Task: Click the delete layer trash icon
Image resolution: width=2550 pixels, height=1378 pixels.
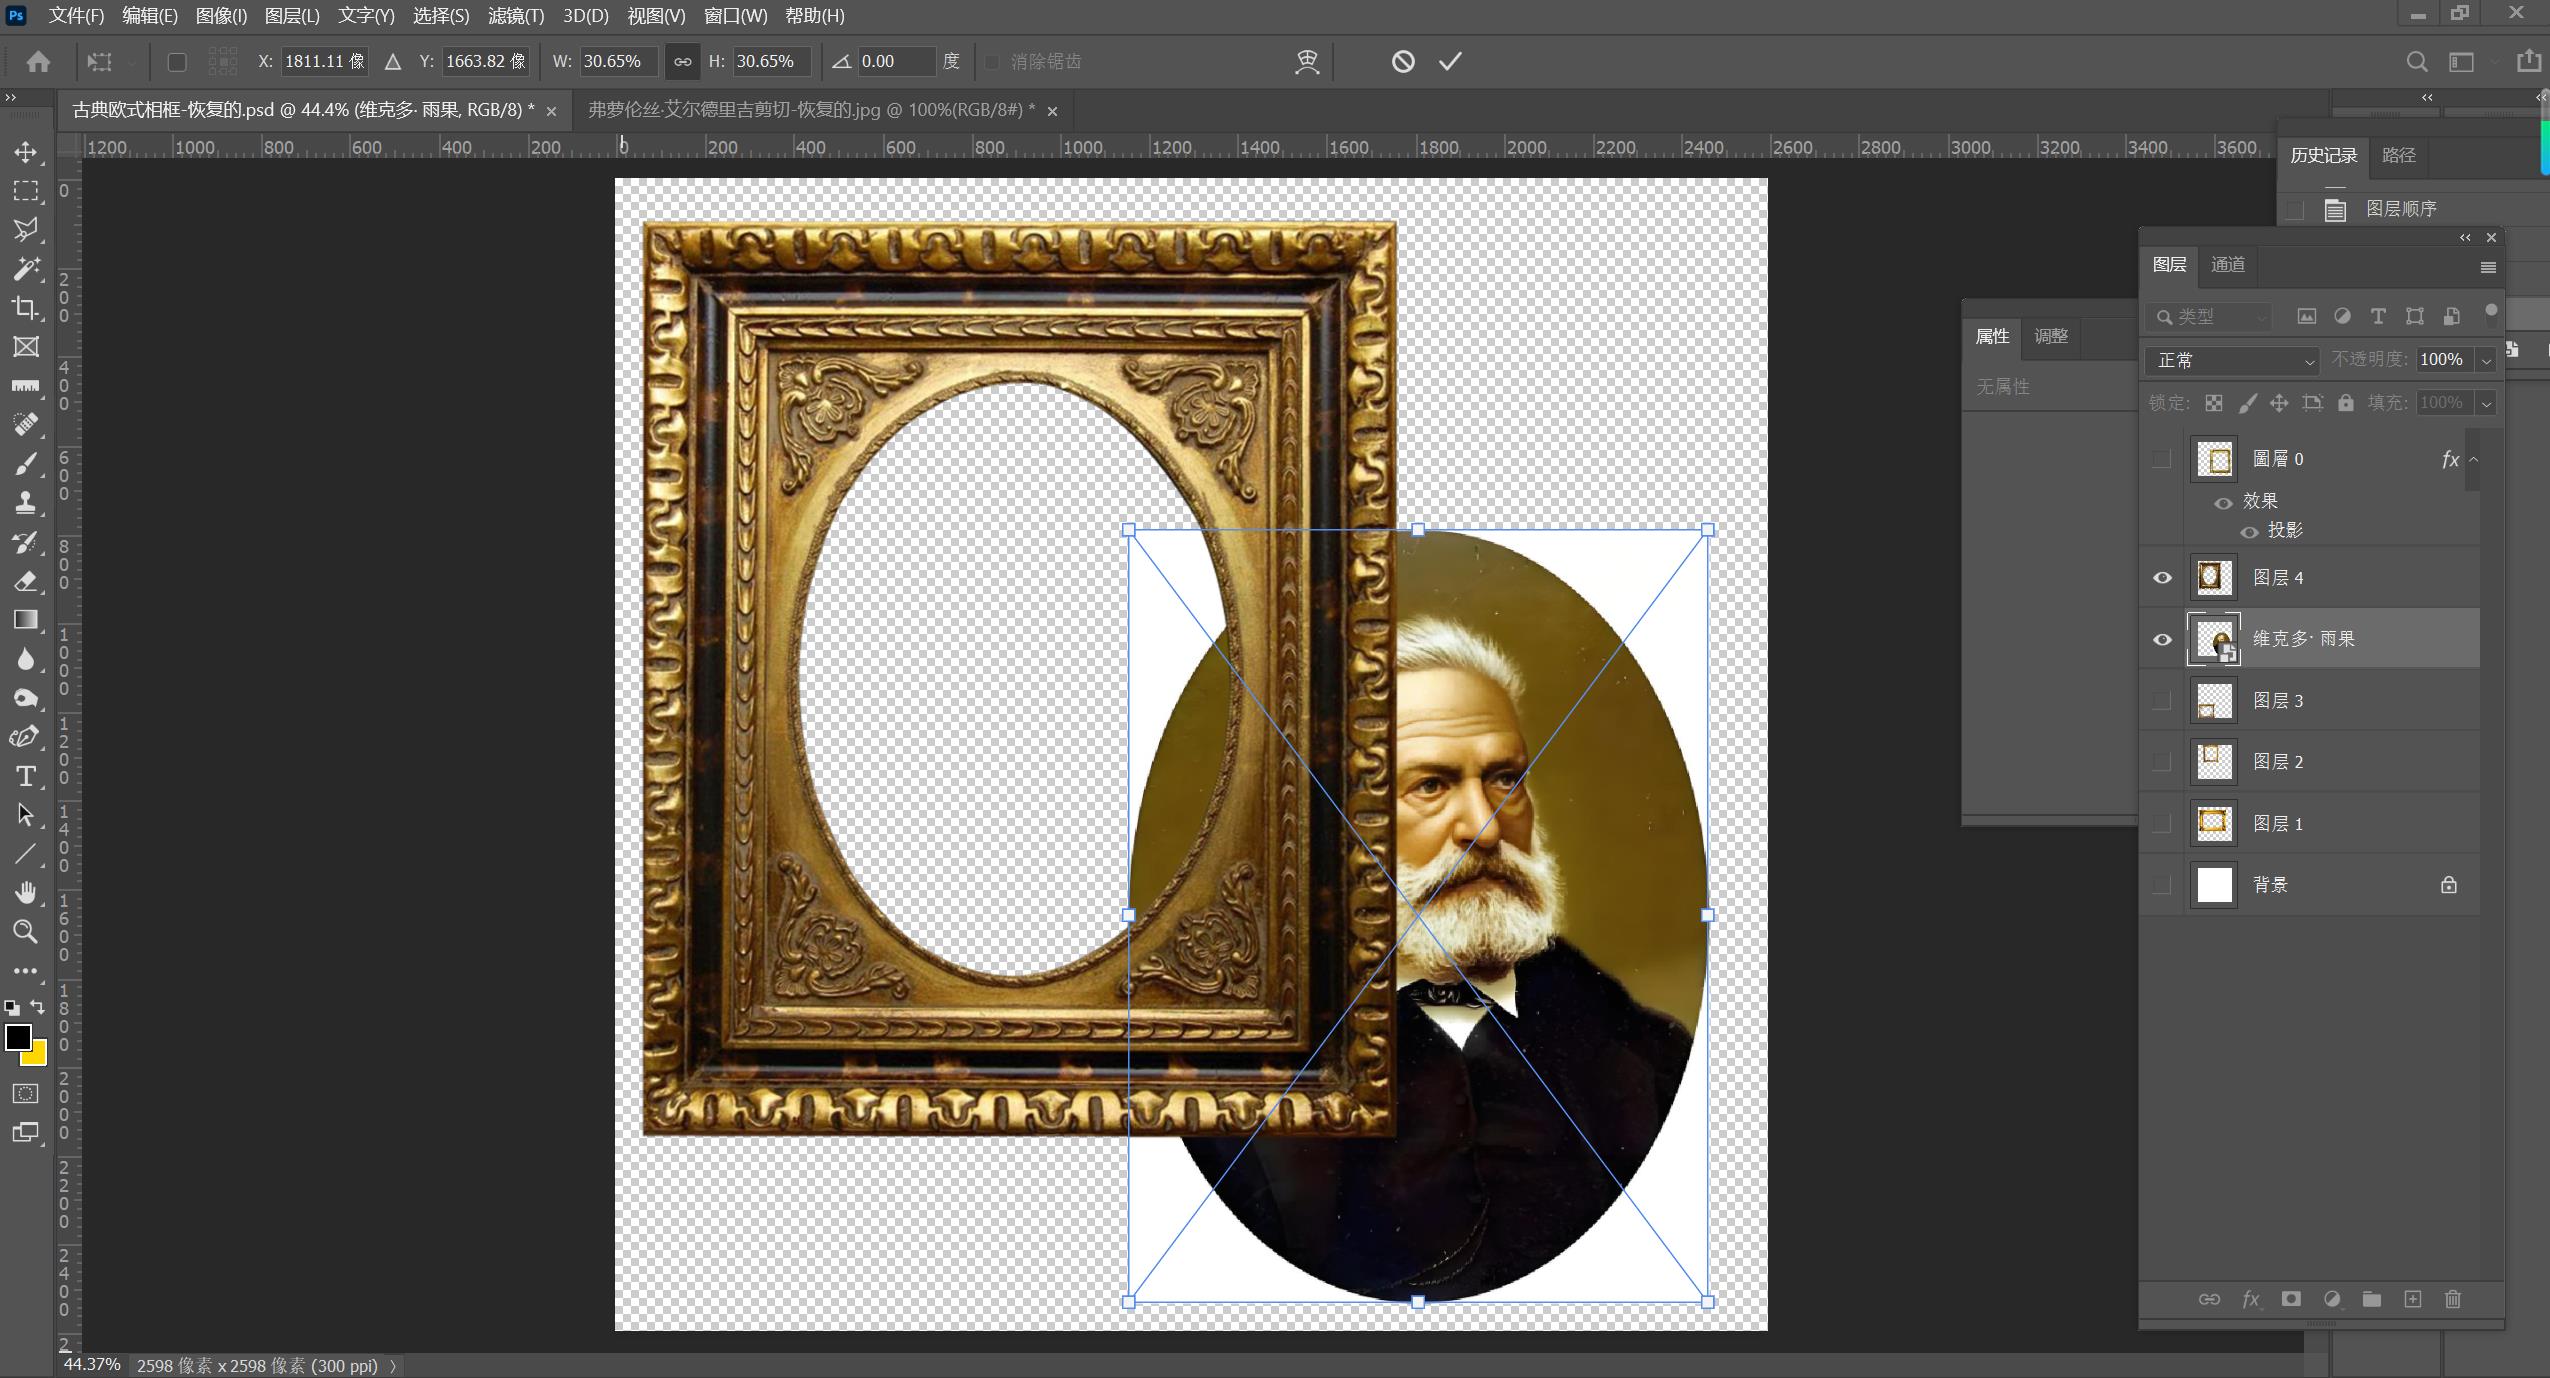Action: pyautogui.click(x=2452, y=1299)
